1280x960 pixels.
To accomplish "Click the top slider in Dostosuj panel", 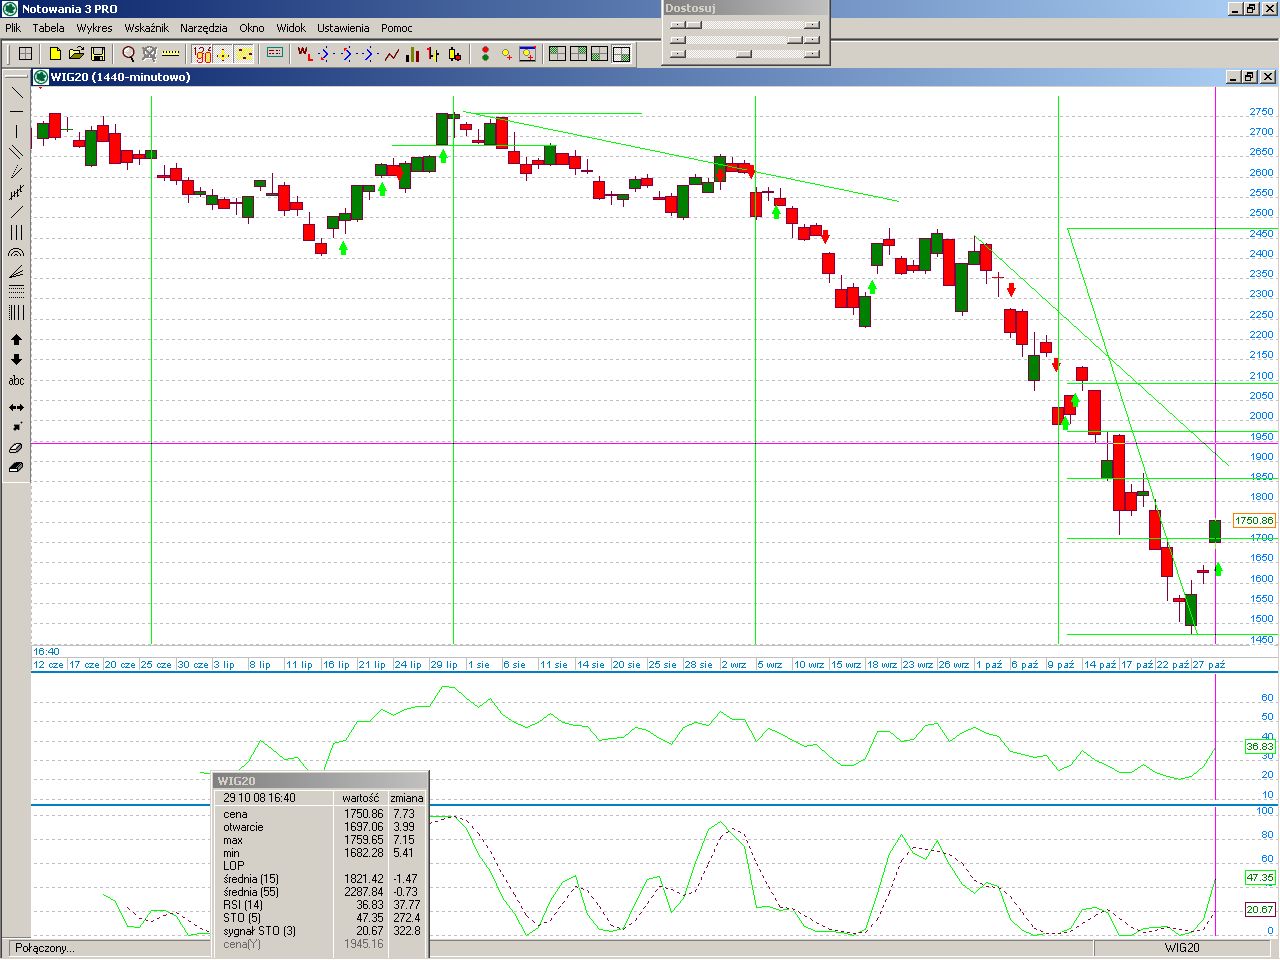I will click(x=745, y=25).
